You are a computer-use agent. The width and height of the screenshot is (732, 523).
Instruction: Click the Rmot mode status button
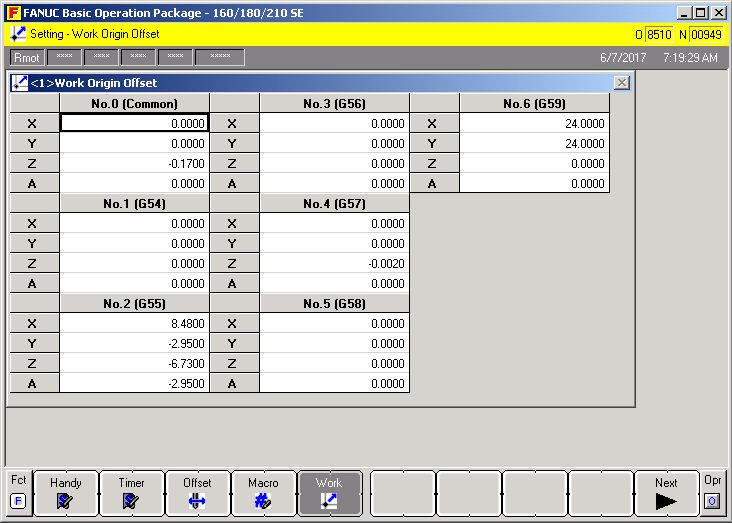pos(26,58)
